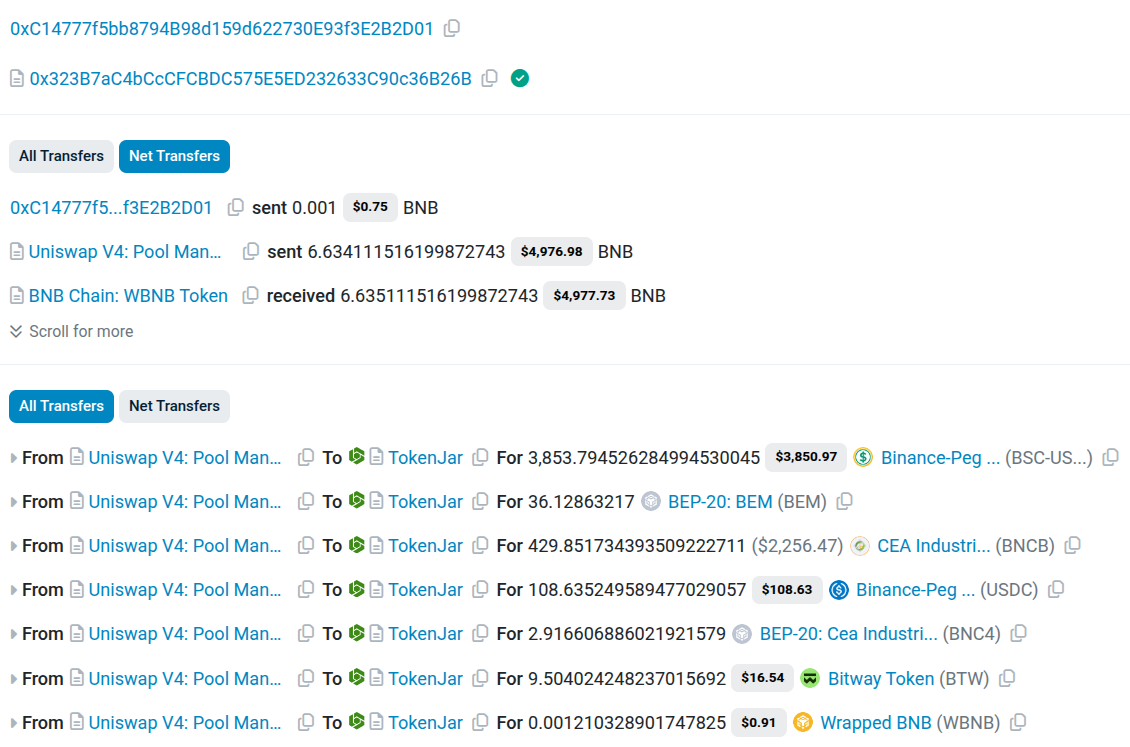Copy Pool Manager address in the BEM row
The height and width of the screenshot is (747, 1130).
click(x=306, y=501)
